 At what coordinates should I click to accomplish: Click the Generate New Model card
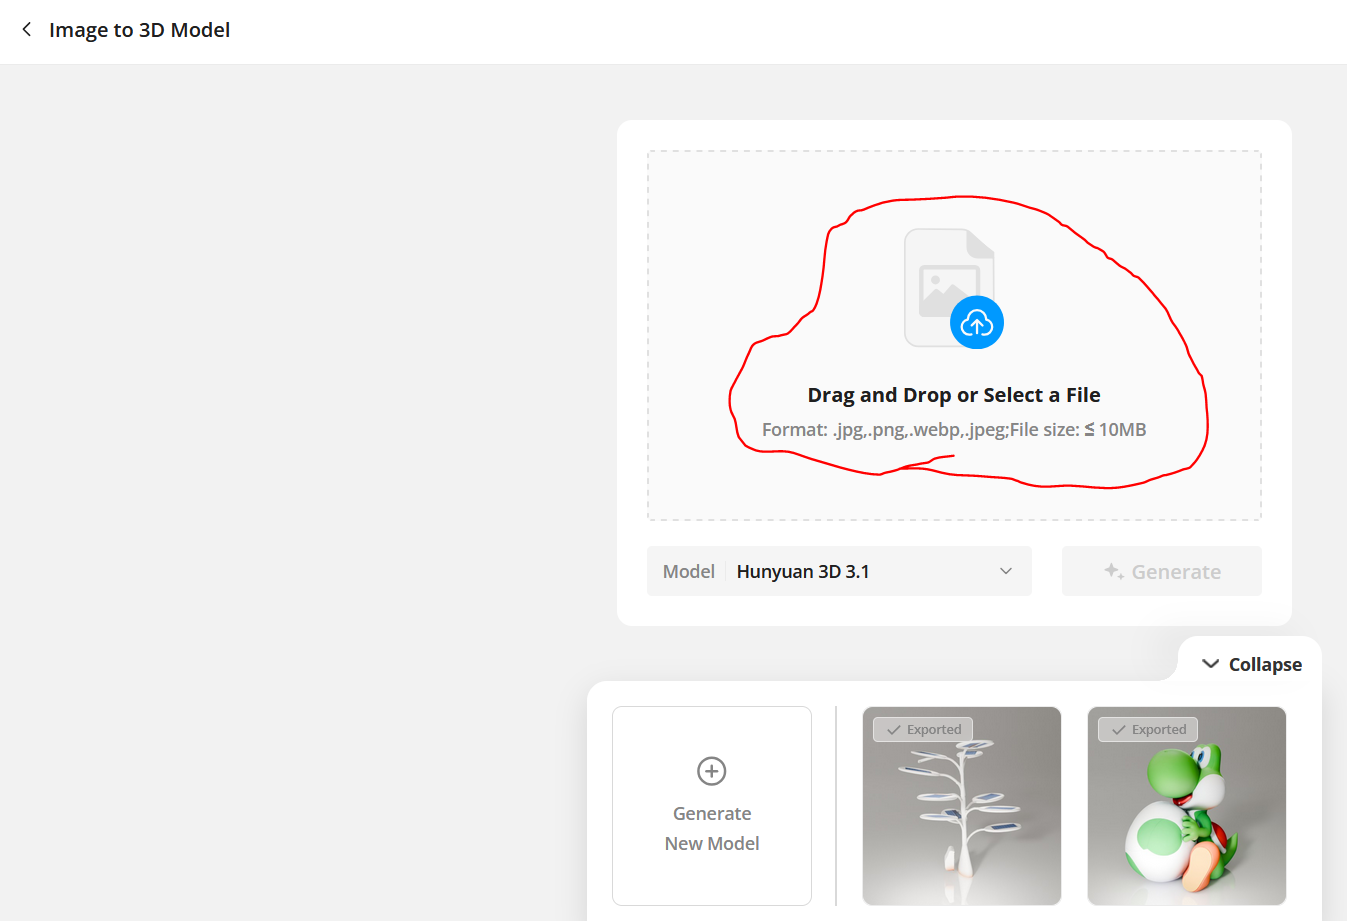[x=712, y=806]
